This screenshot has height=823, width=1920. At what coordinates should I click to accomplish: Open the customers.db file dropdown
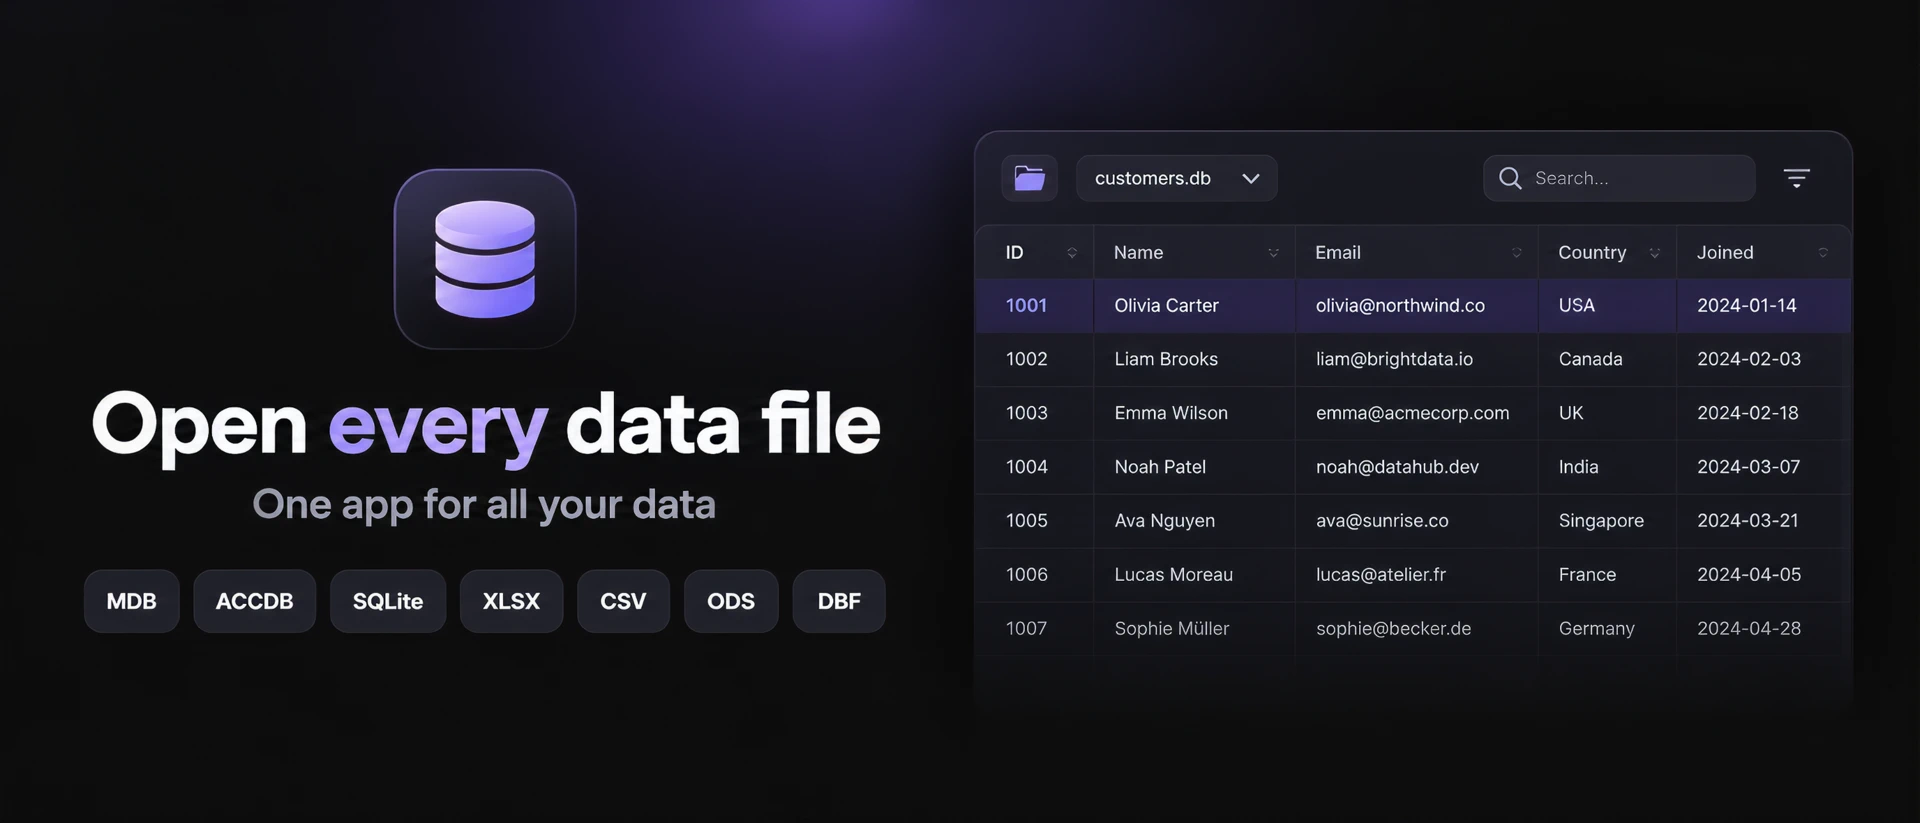(x=1177, y=178)
